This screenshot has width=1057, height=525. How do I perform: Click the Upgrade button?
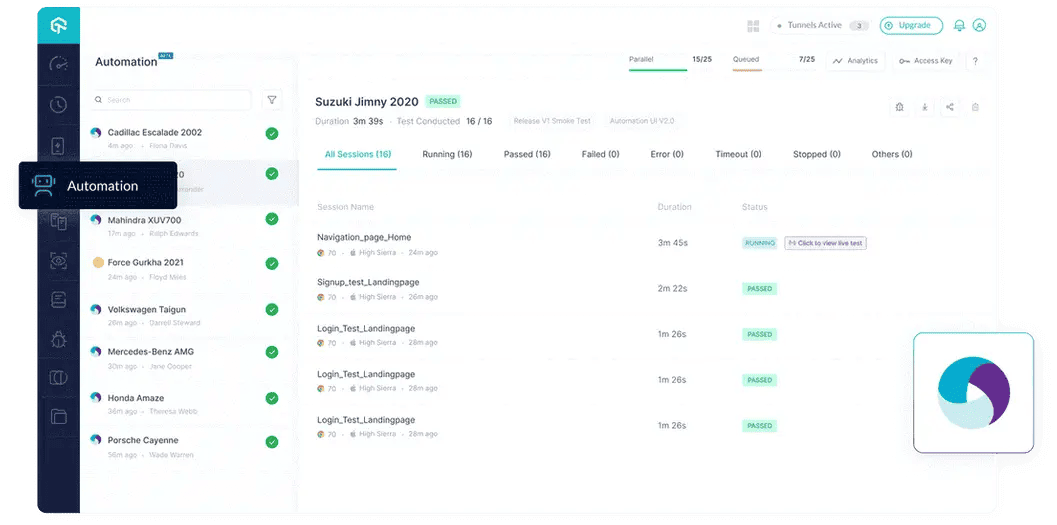(x=910, y=26)
